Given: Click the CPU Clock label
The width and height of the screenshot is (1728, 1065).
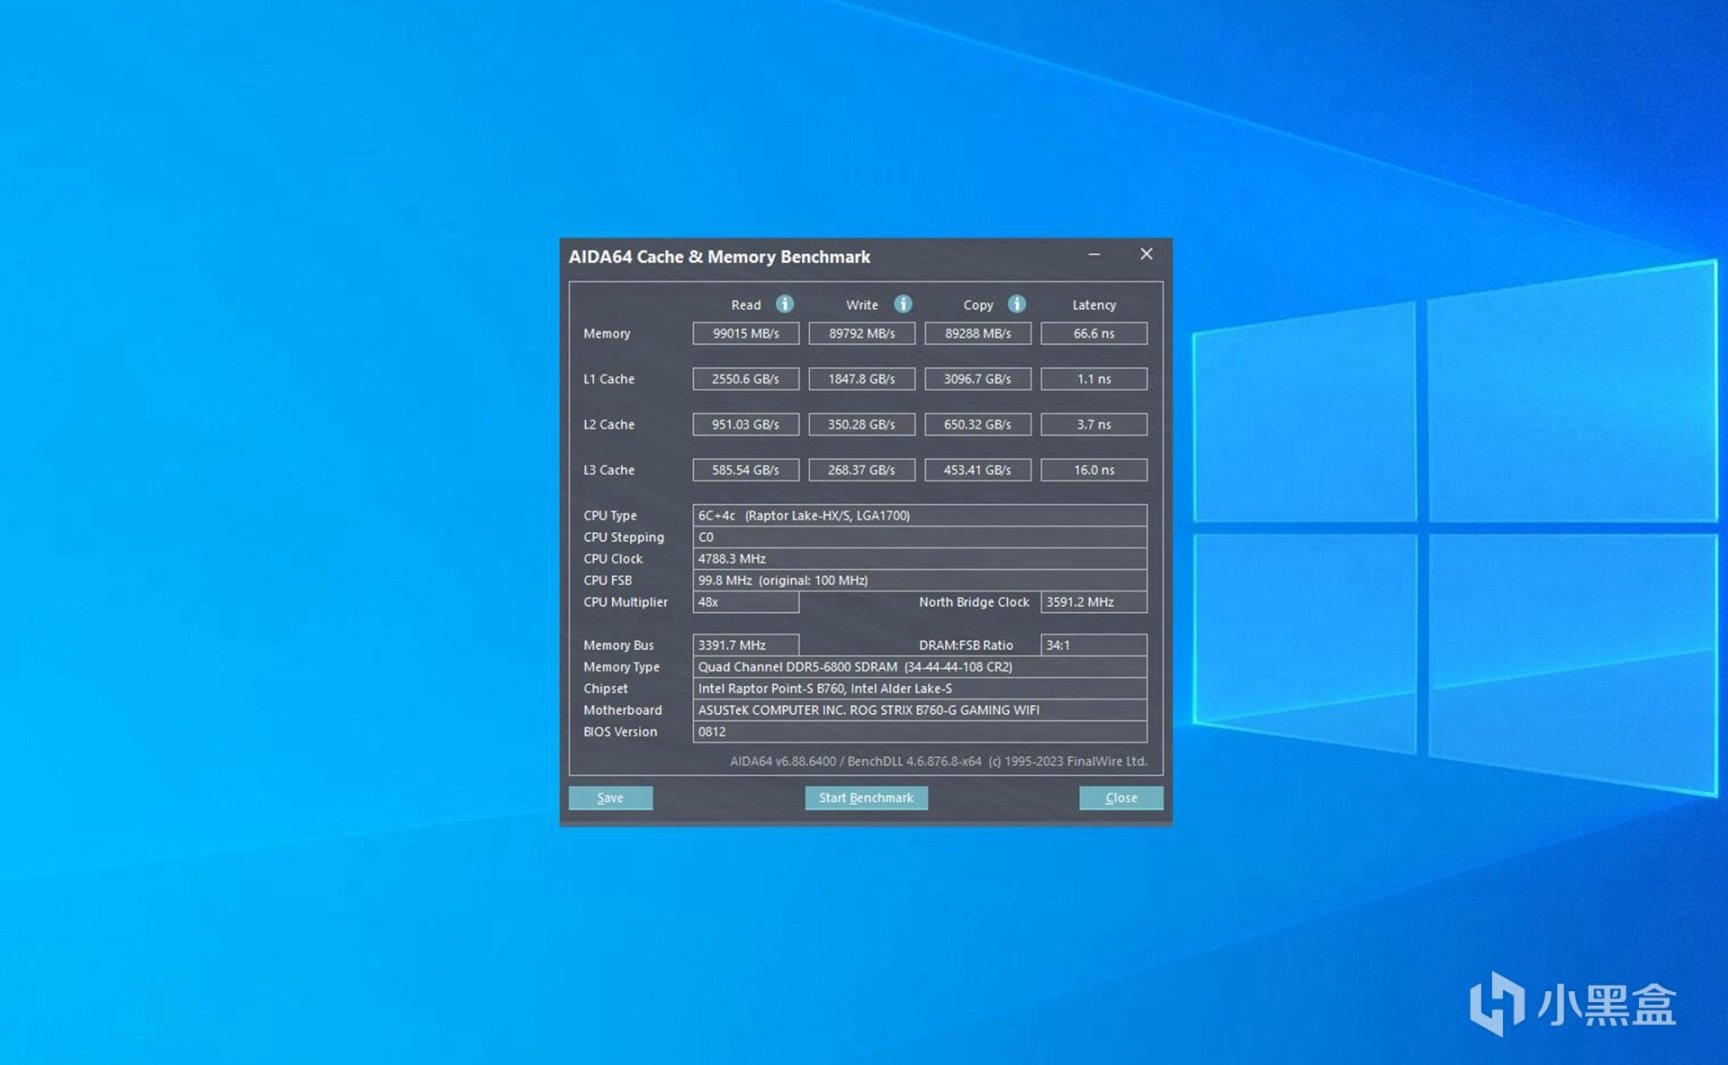Looking at the screenshot, I should pyautogui.click(x=613, y=559).
